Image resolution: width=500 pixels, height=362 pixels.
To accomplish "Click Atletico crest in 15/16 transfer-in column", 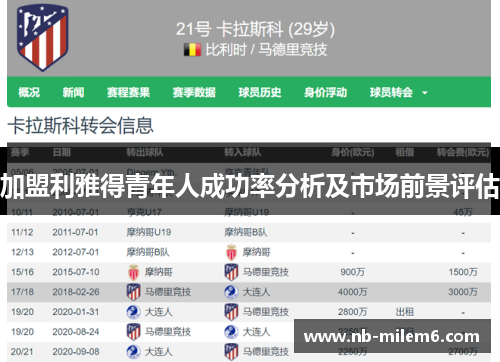I will 231,272.
